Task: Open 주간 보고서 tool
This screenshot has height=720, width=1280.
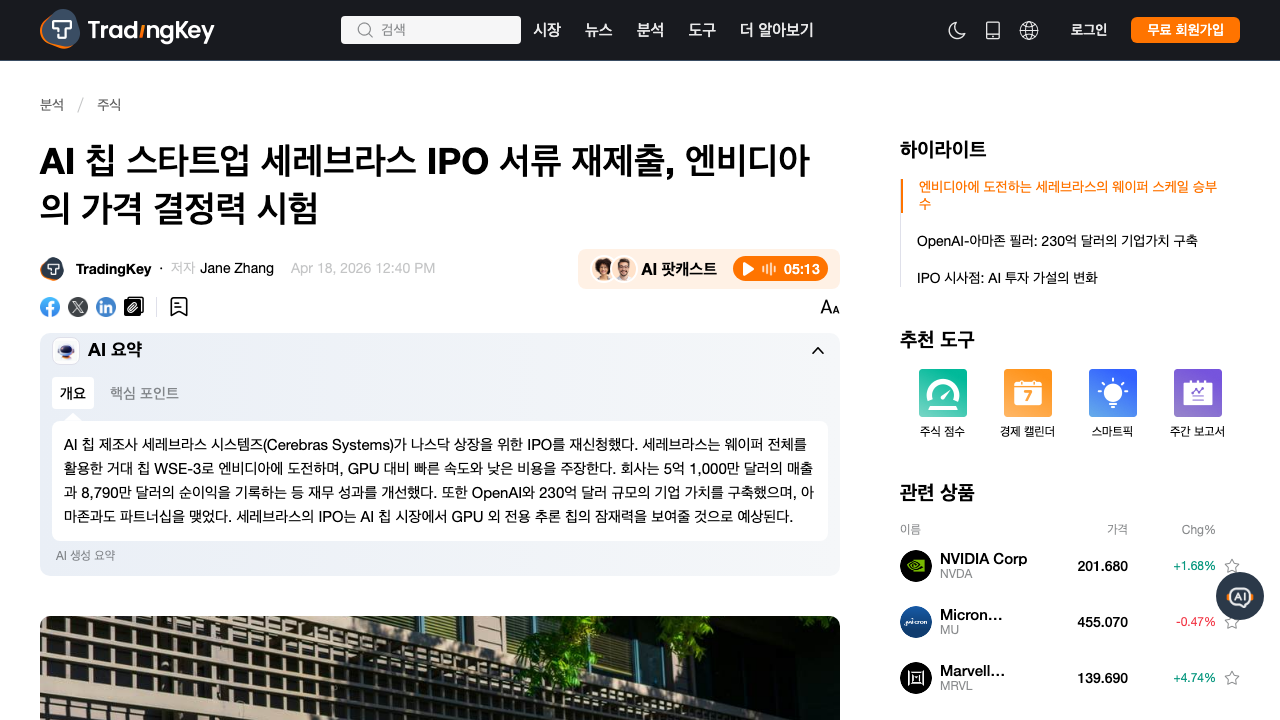Action: click(x=1197, y=404)
